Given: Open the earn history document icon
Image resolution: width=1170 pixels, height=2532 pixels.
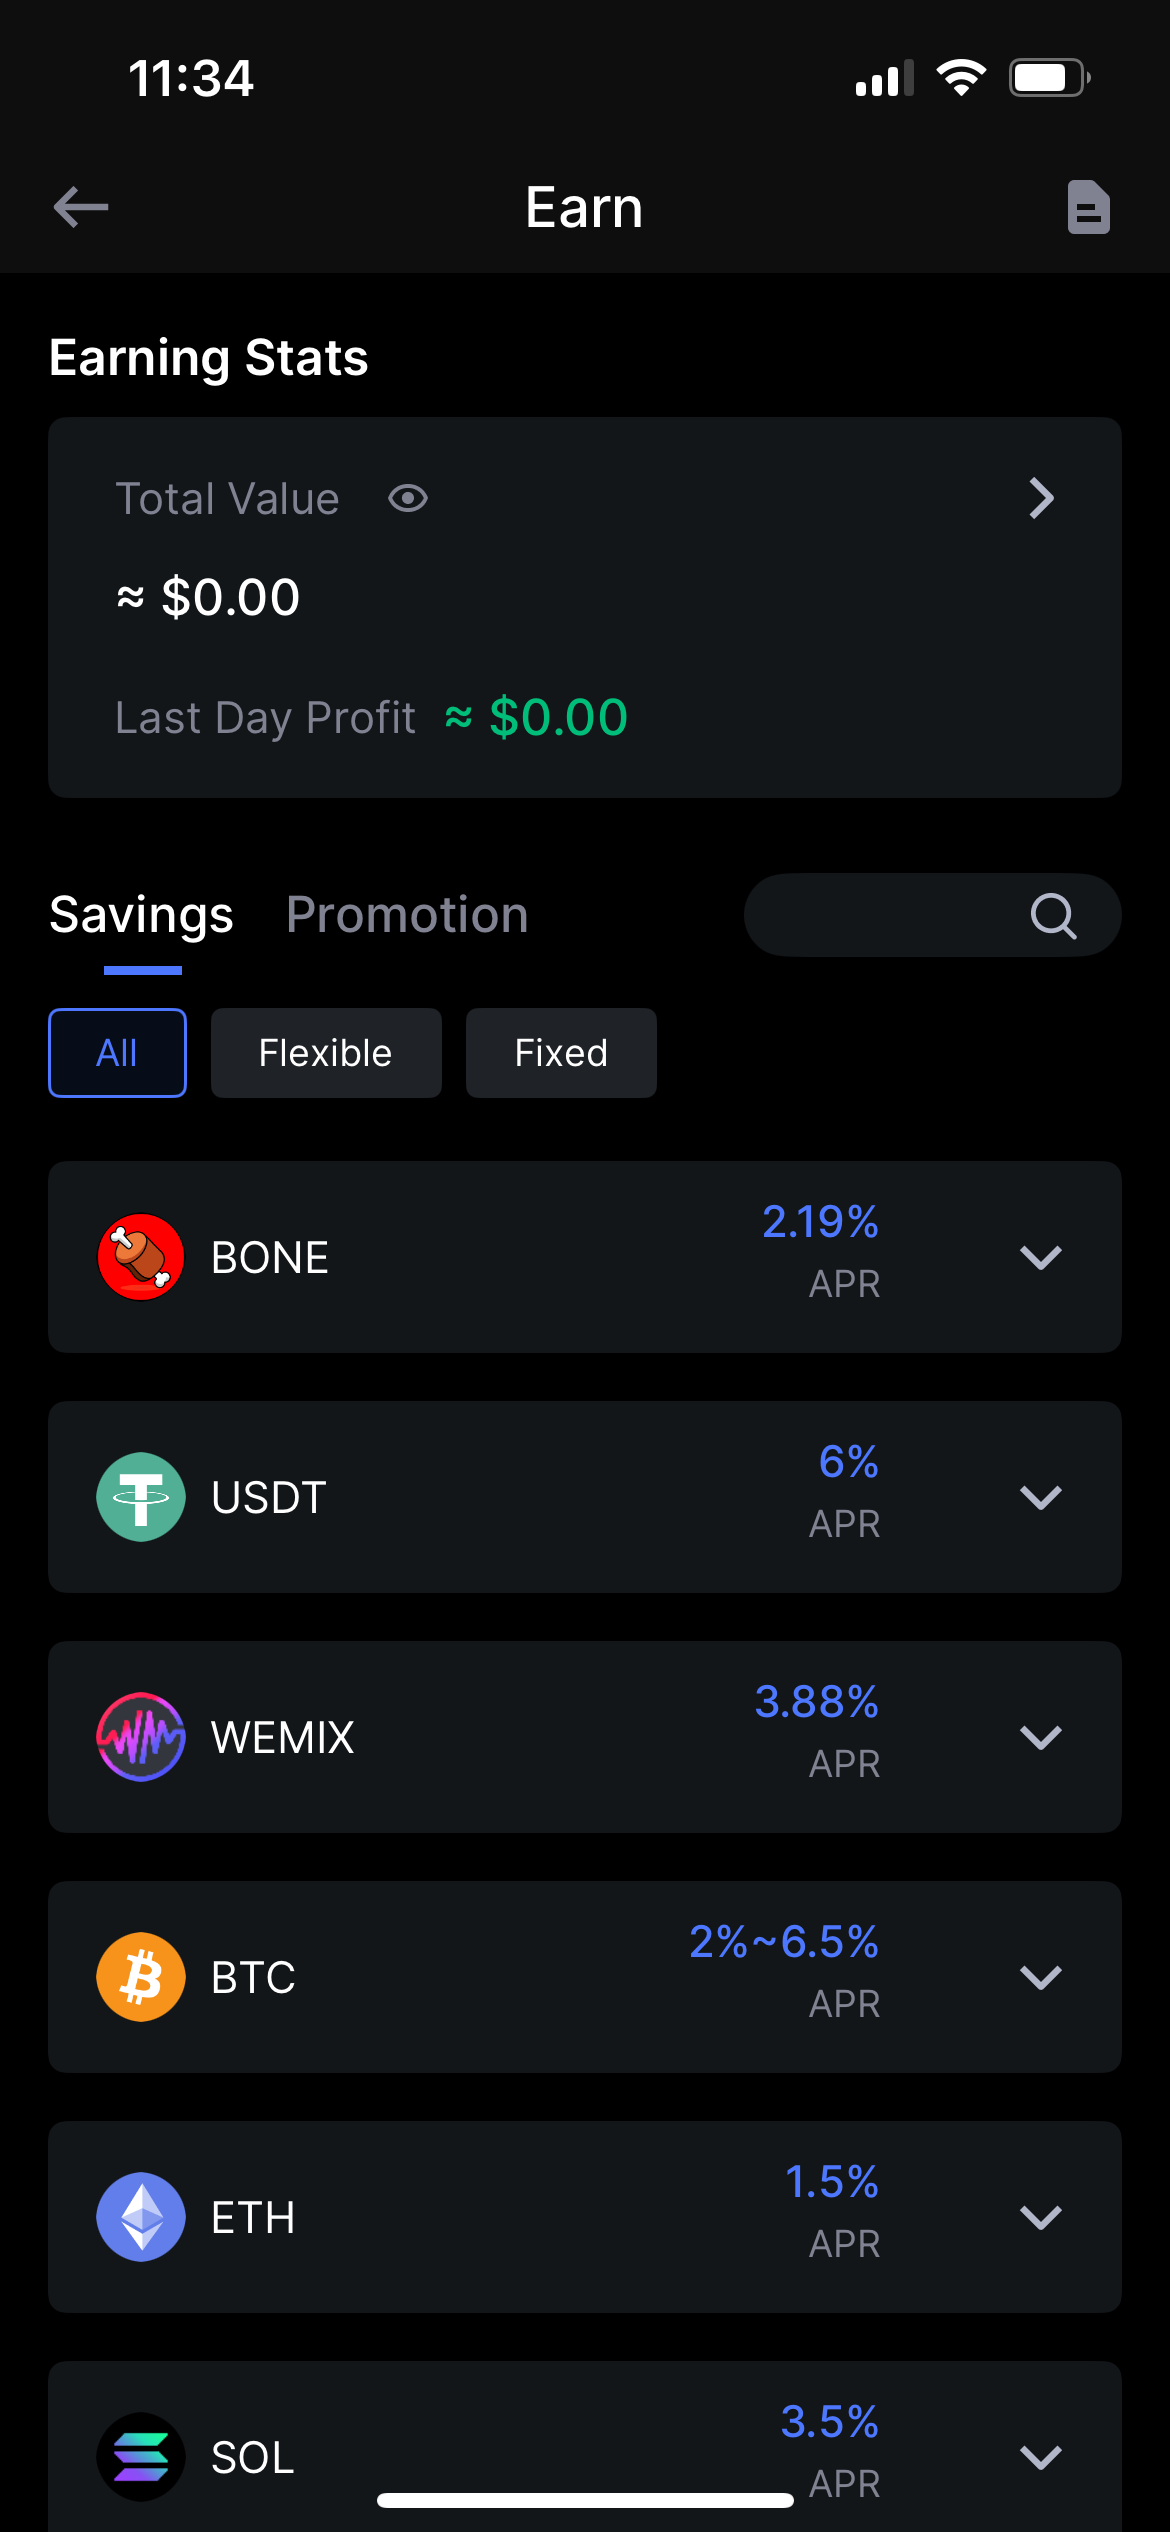Looking at the screenshot, I should [x=1088, y=207].
